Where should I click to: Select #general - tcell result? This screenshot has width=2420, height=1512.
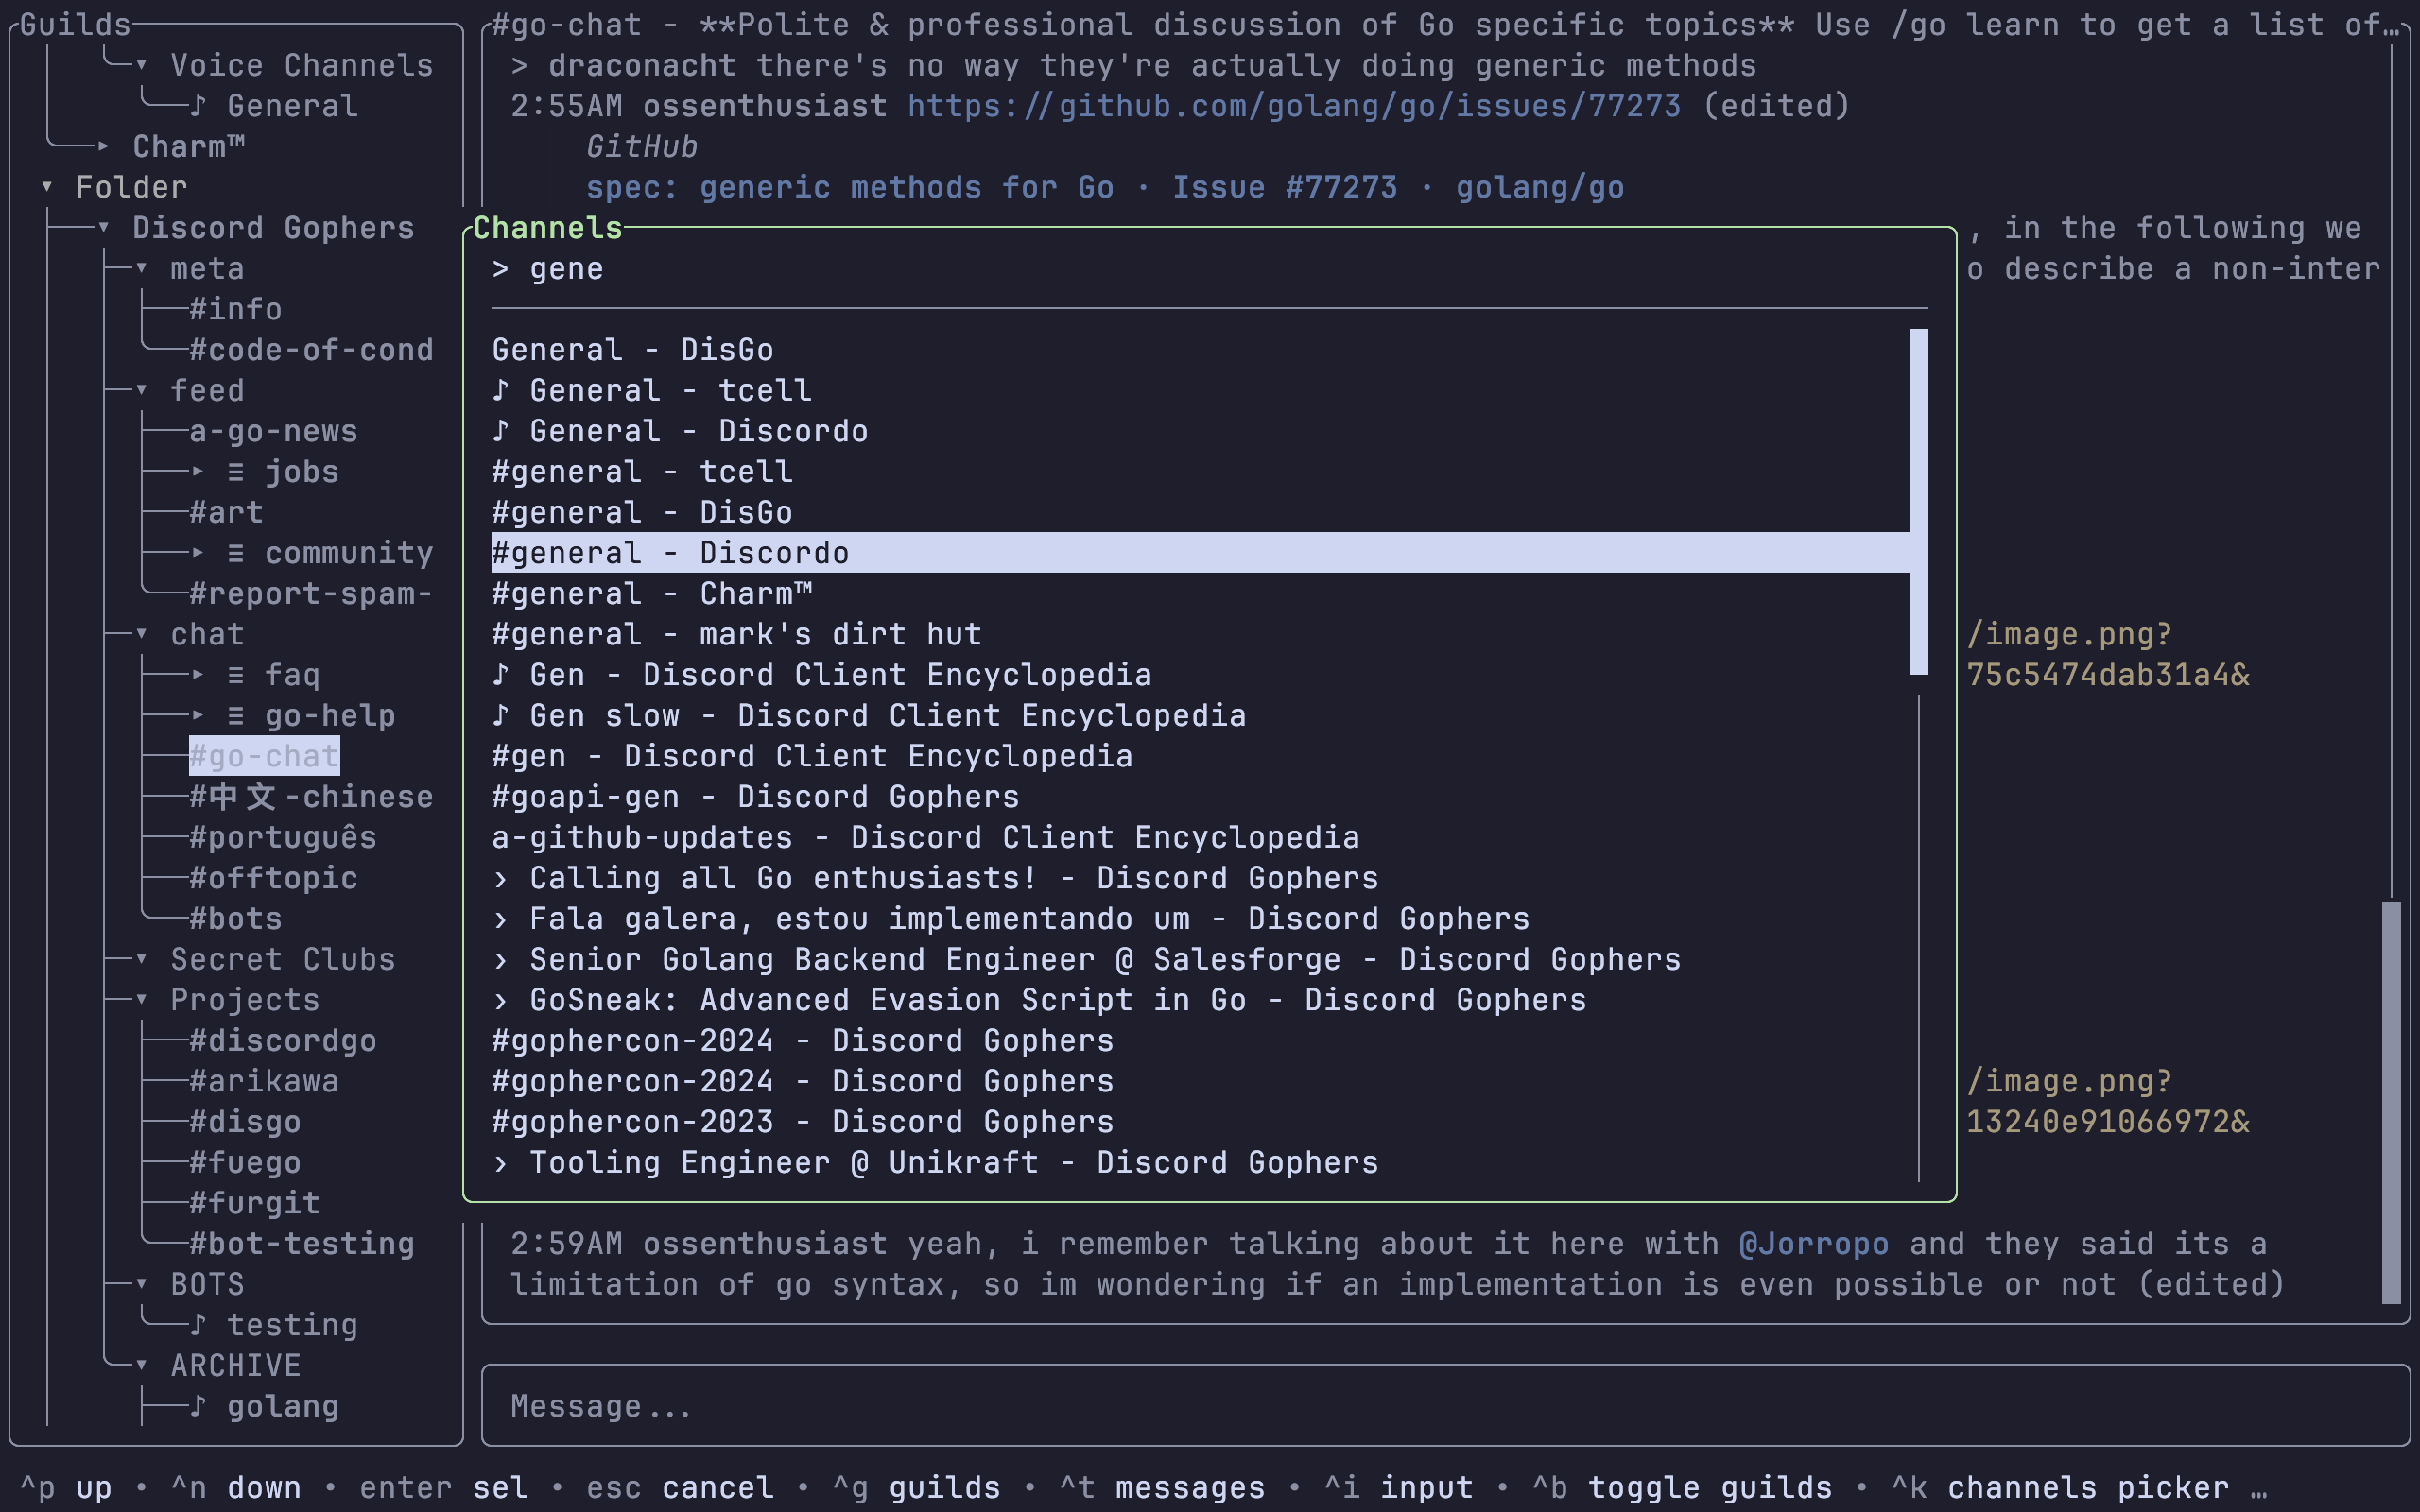1200,472
